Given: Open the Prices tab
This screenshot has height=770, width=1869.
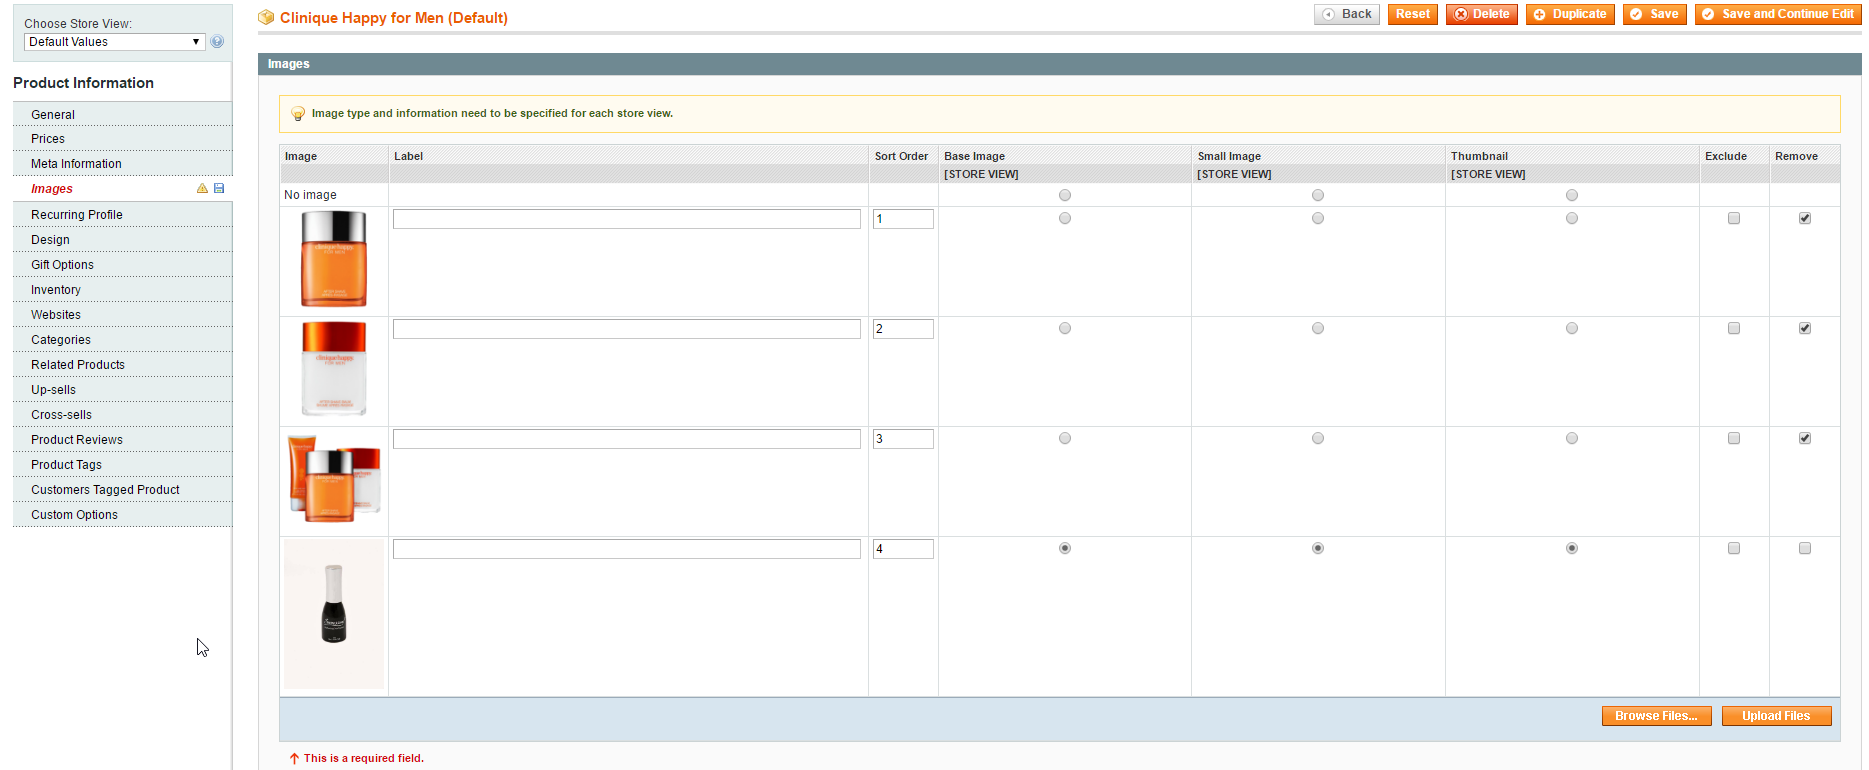Looking at the screenshot, I should (x=123, y=139).
